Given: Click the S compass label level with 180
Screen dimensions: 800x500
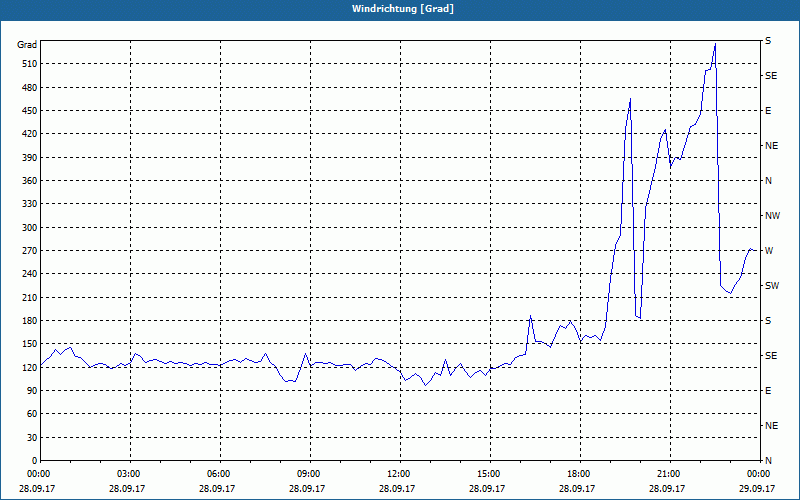Looking at the screenshot, I should 768,321.
